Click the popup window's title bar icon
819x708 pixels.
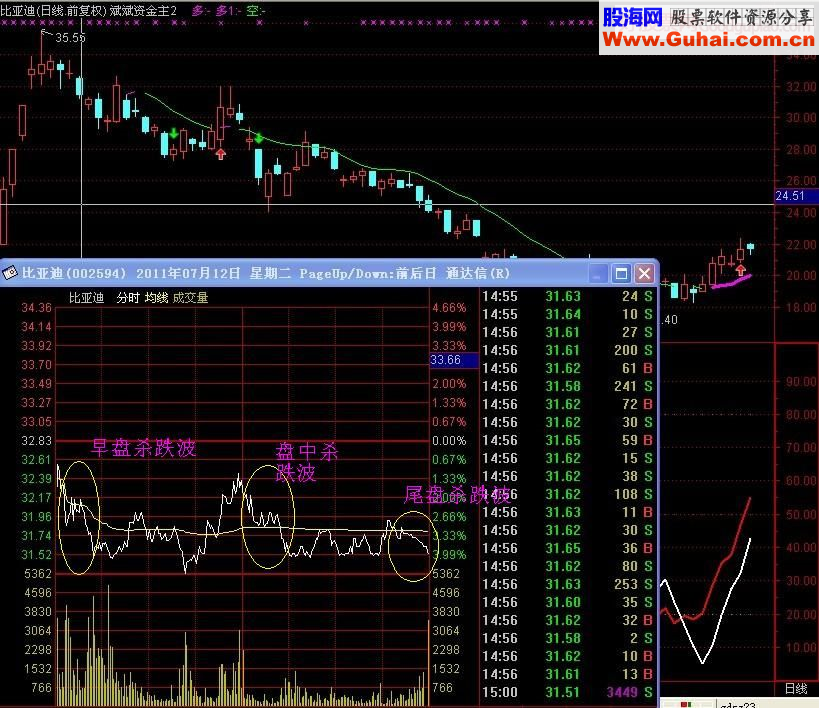(x=9, y=273)
